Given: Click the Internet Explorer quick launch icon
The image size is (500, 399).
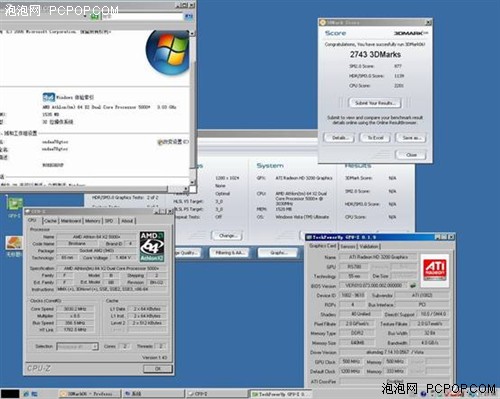Looking at the screenshot, I should point(26,394).
